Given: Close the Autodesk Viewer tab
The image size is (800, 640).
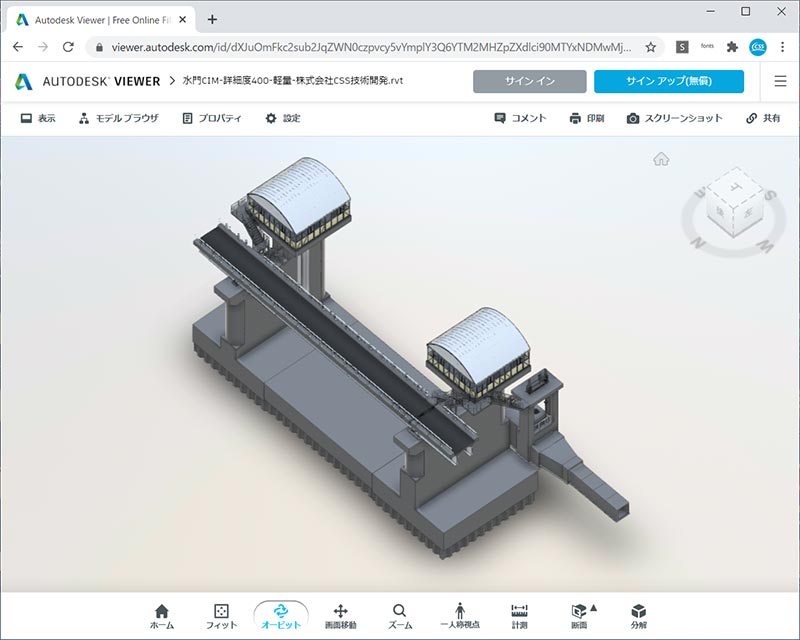Looking at the screenshot, I should click(x=183, y=20).
